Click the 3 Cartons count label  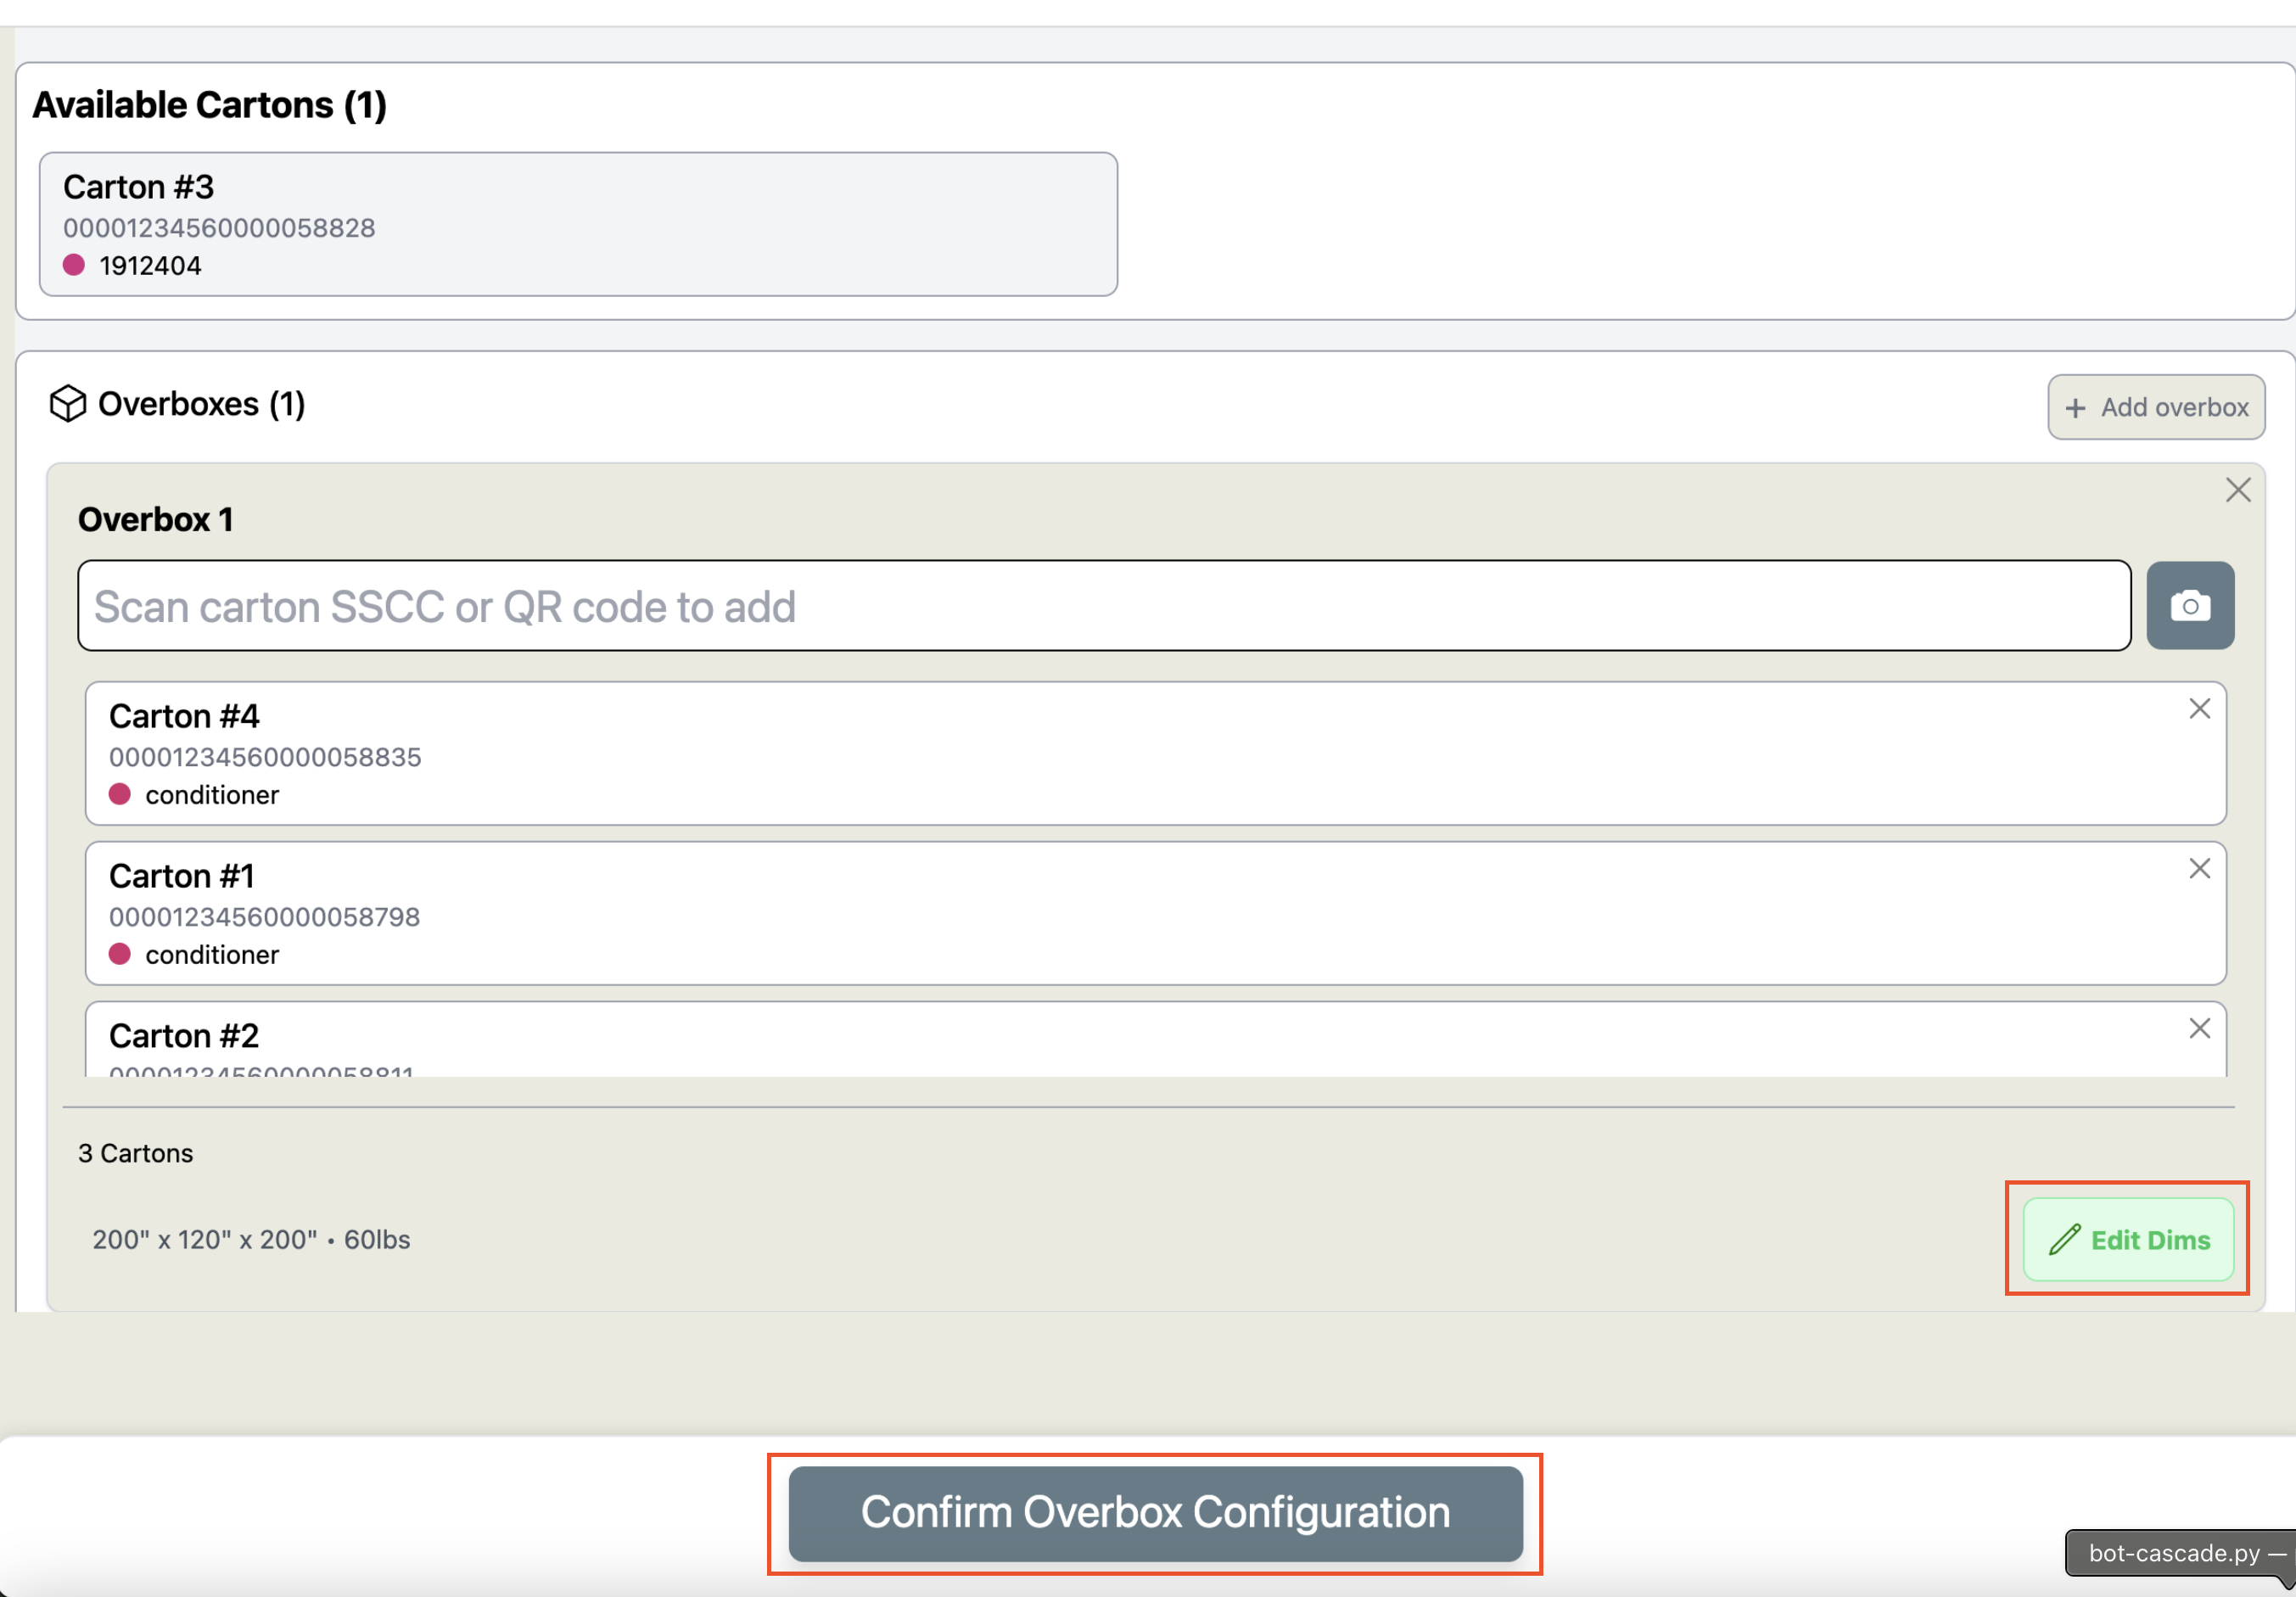136,1153
